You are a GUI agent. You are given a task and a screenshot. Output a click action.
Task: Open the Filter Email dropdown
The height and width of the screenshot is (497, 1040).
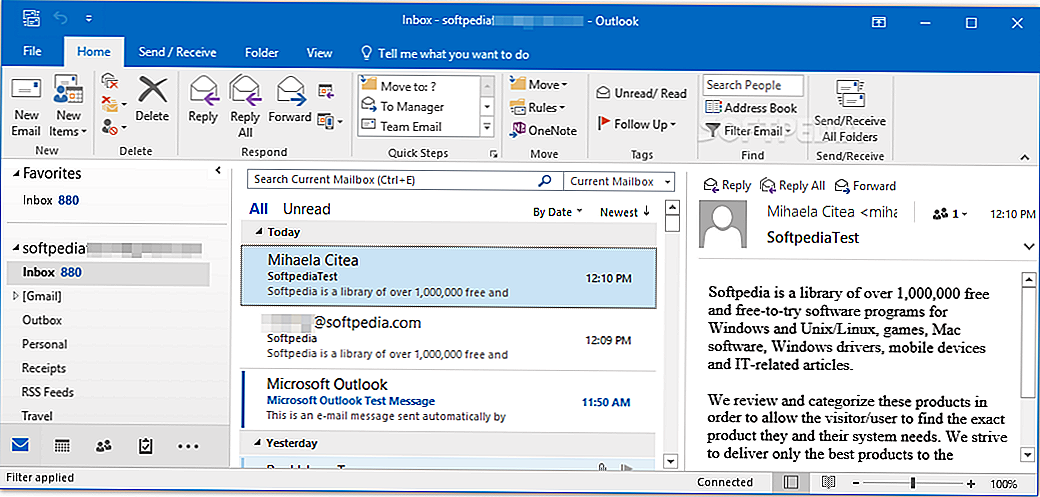[749, 131]
